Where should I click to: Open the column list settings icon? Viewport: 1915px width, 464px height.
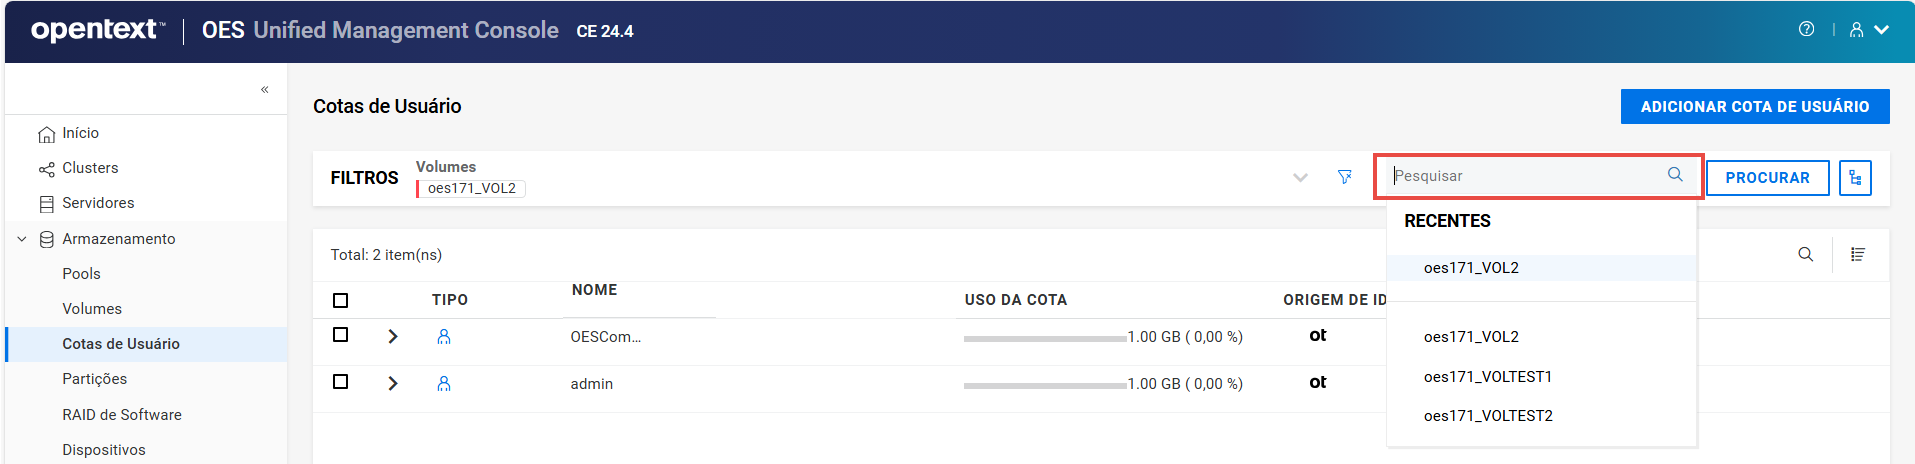(x=1858, y=254)
